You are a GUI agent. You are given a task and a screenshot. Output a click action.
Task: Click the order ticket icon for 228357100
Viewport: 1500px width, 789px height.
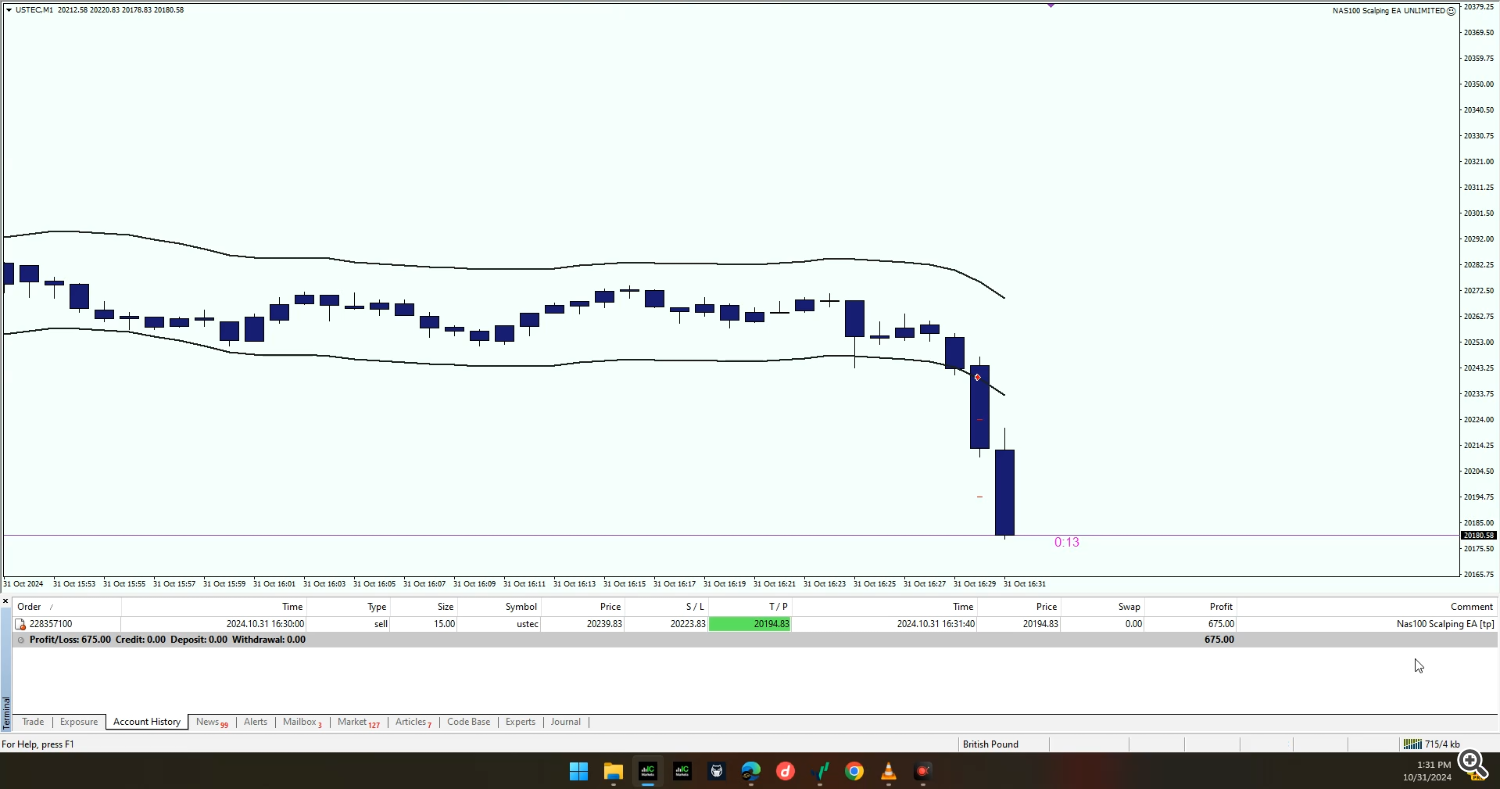click(20, 624)
